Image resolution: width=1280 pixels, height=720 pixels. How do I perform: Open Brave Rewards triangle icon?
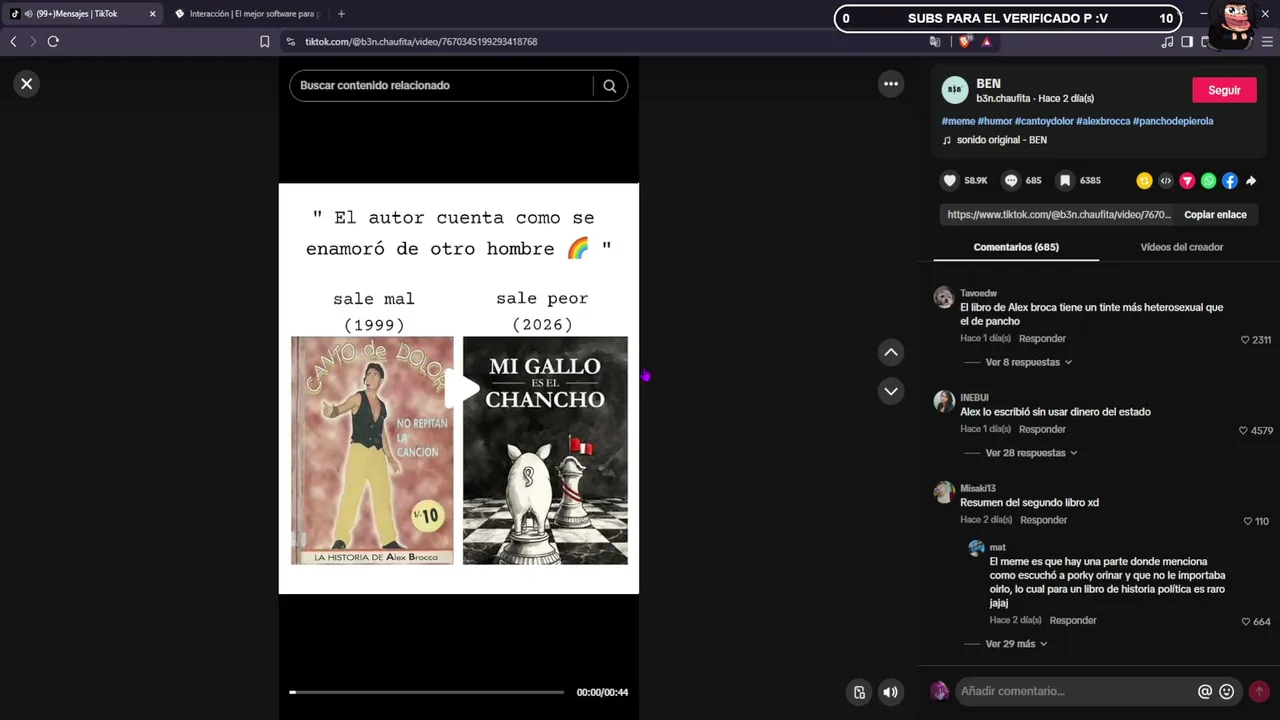click(986, 42)
